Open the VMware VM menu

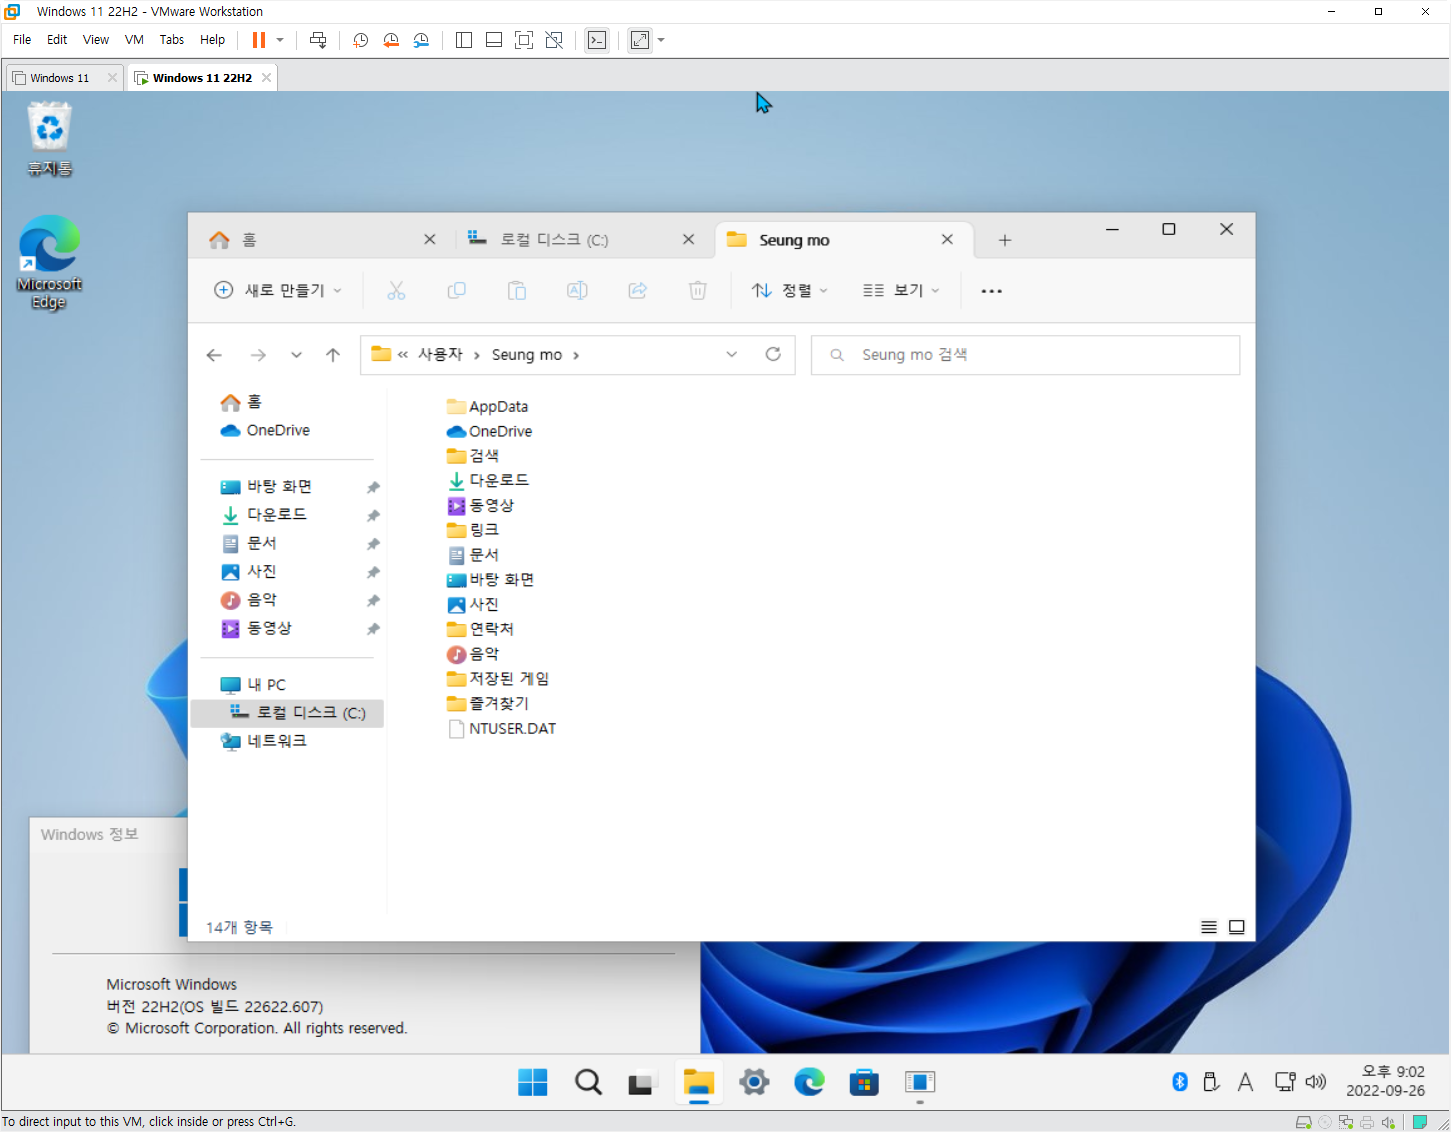(134, 40)
